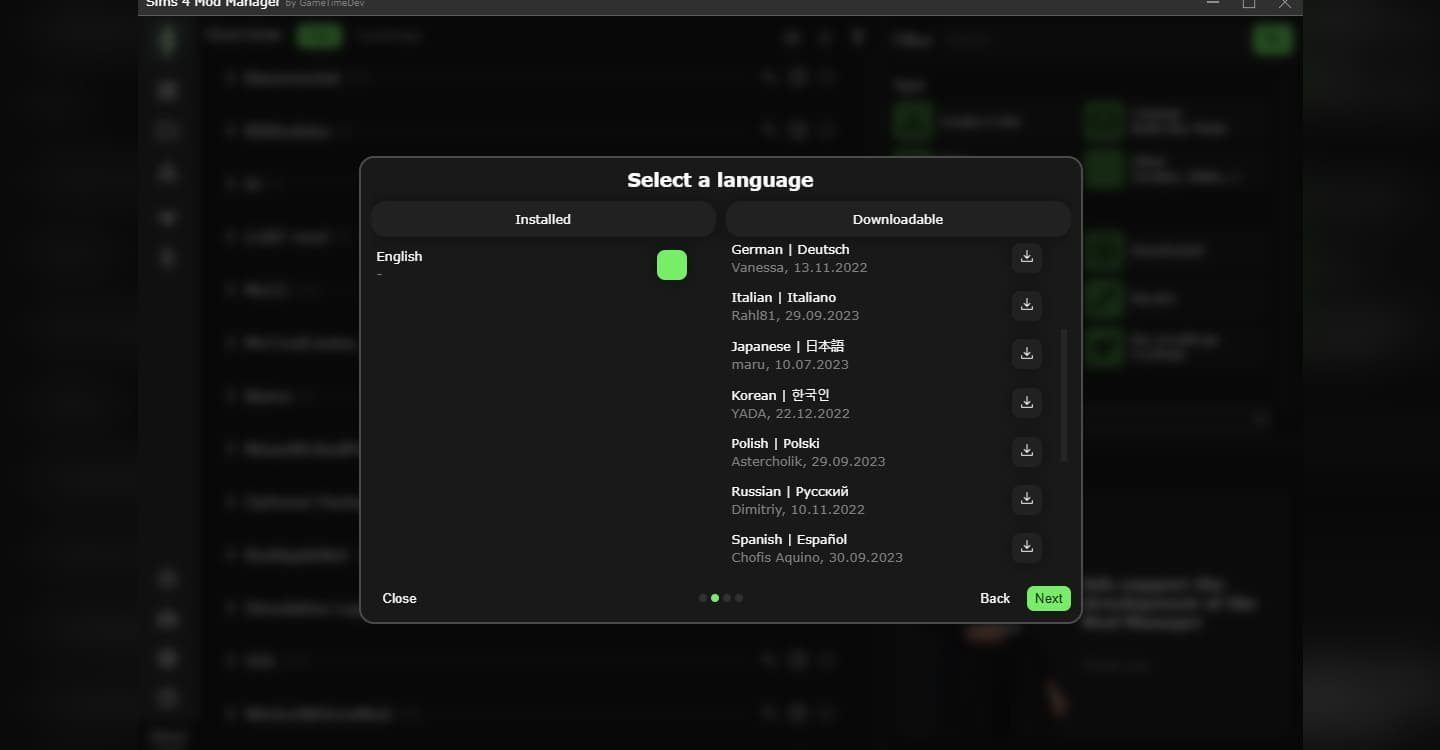Go Back to the previous setup step
1440x750 pixels.
point(995,598)
